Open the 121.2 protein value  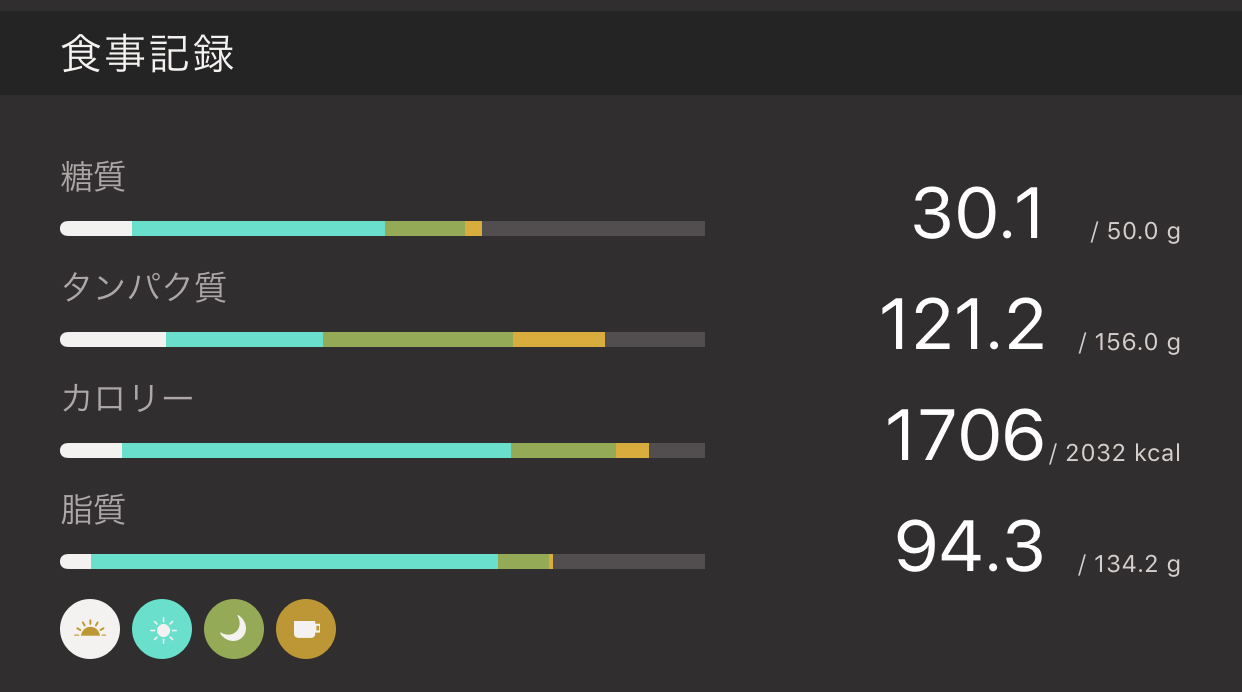click(x=962, y=325)
